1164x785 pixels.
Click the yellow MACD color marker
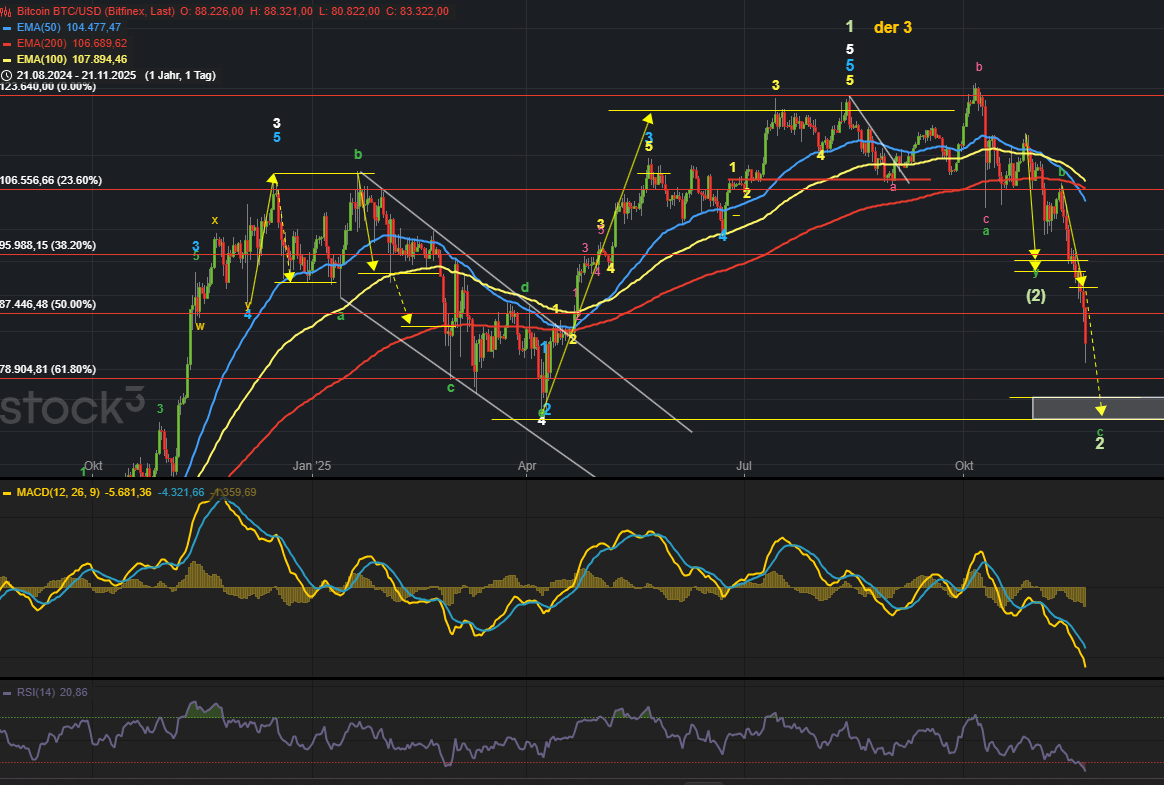pos(7,492)
